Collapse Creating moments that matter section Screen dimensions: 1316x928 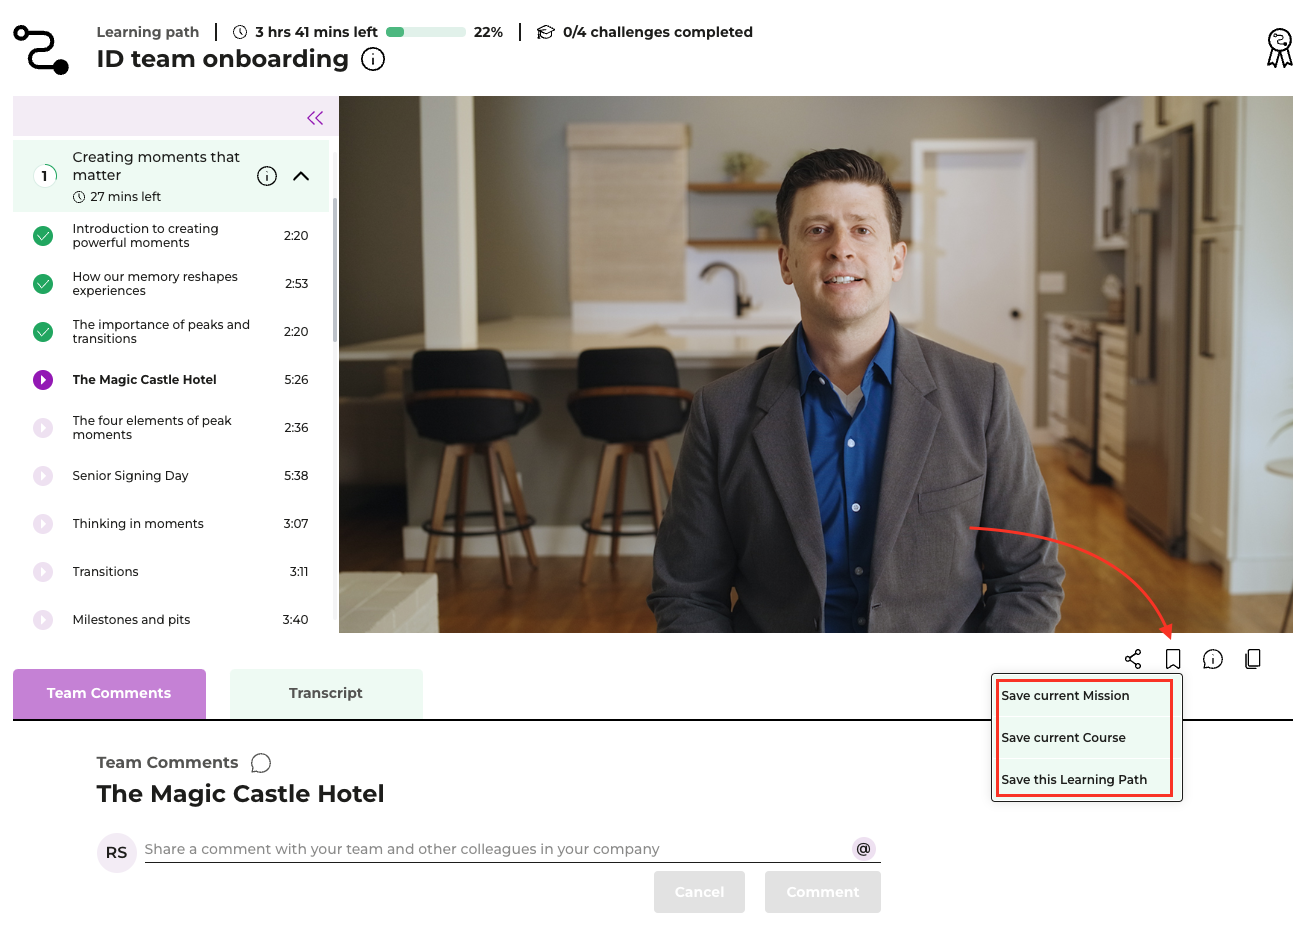[301, 176]
